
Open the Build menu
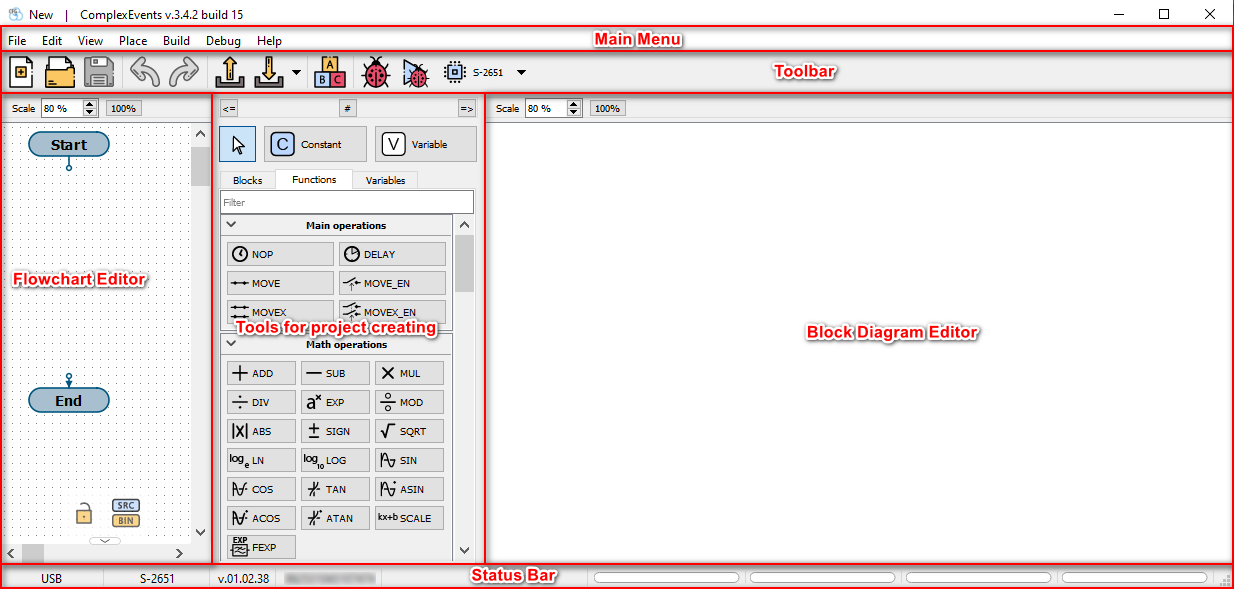pos(176,41)
